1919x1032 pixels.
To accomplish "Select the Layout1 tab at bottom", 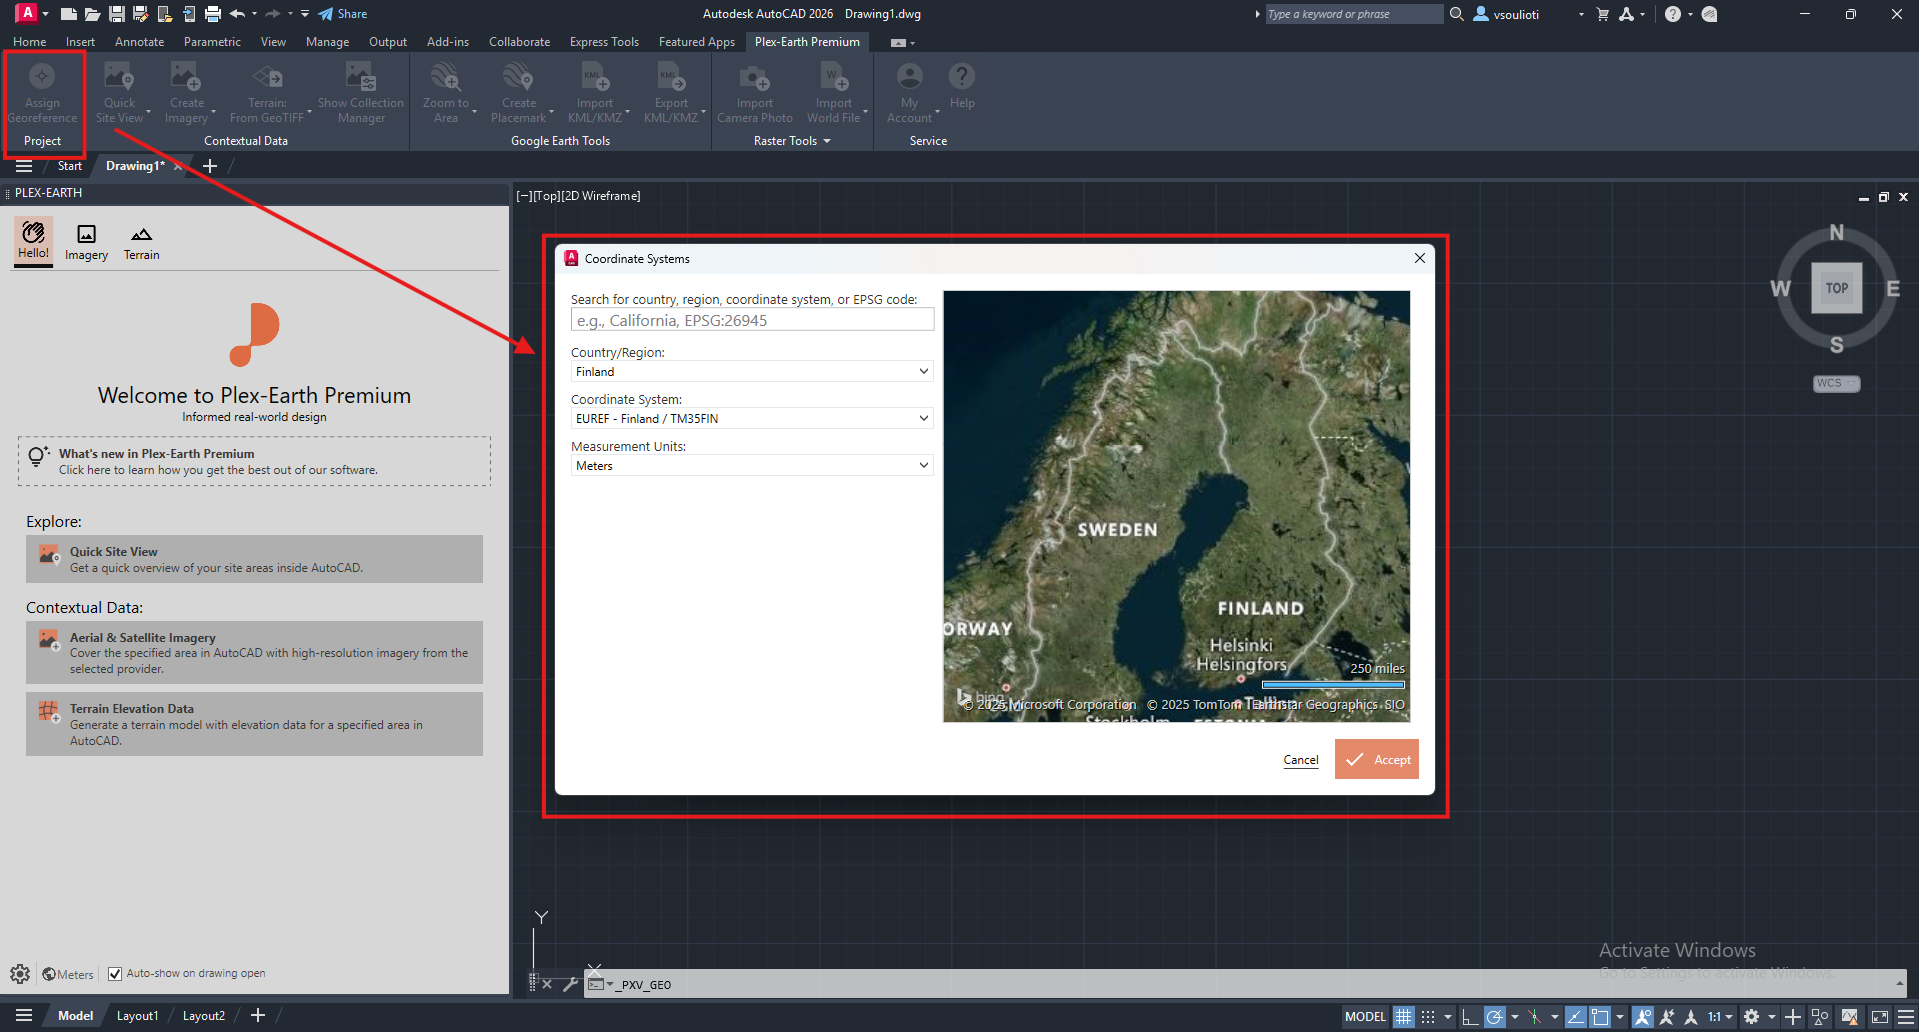I will coord(137,1016).
